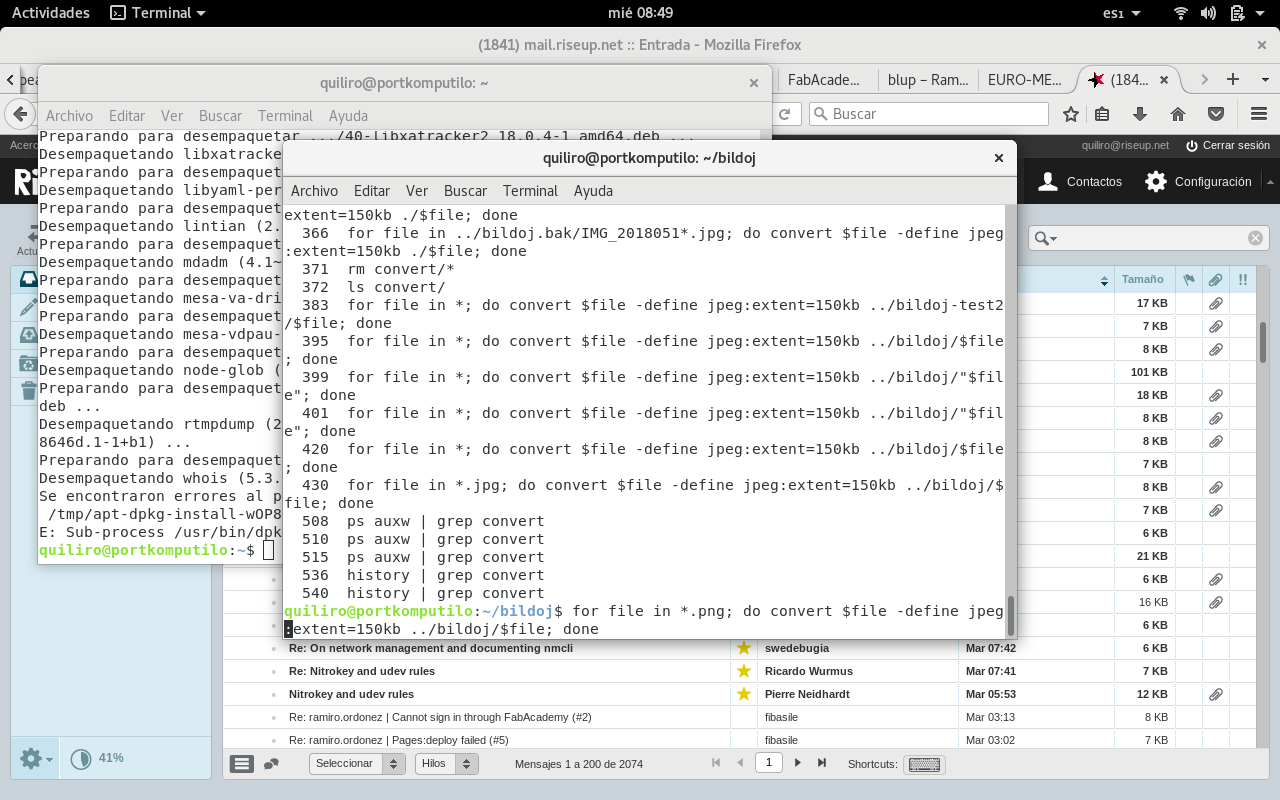Clear the mail search box
The image size is (1280, 800).
click(x=1255, y=238)
